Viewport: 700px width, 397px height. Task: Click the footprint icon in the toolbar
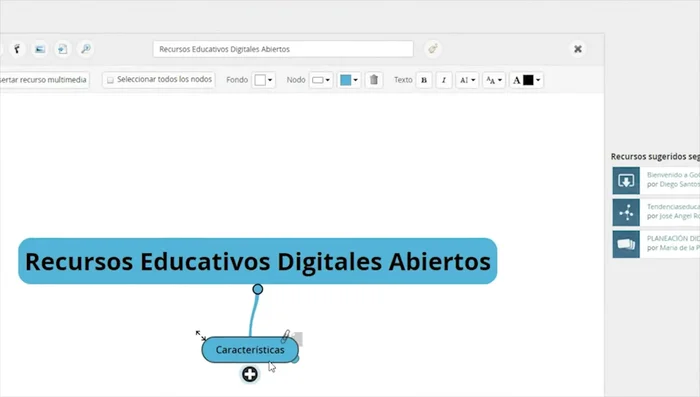tap(17, 49)
